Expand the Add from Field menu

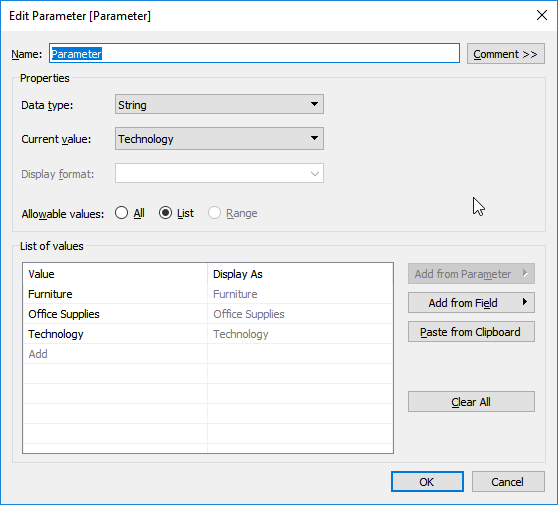point(471,303)
